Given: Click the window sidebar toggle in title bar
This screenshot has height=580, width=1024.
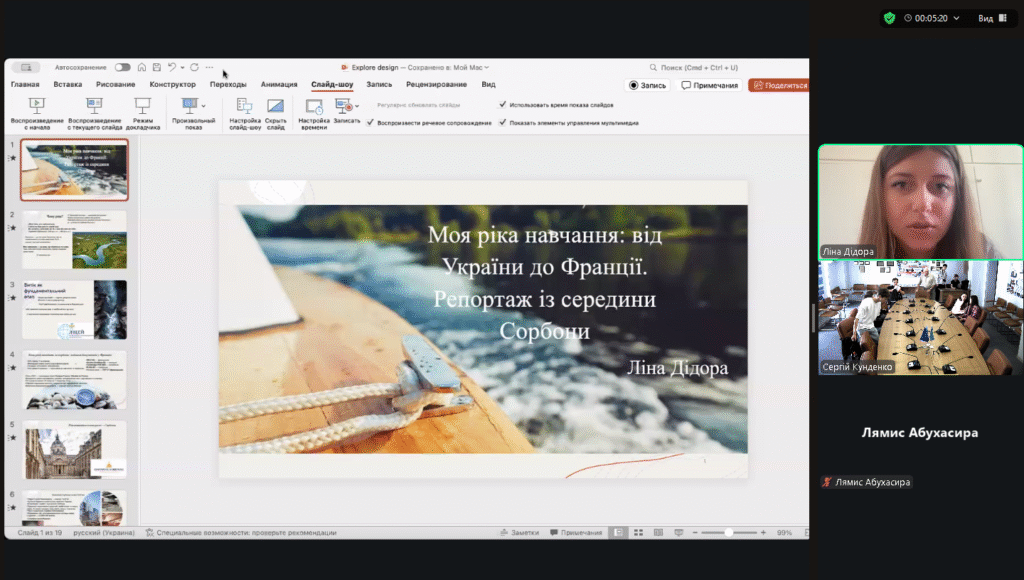Looking at the screenshot, I should (26, 67).
